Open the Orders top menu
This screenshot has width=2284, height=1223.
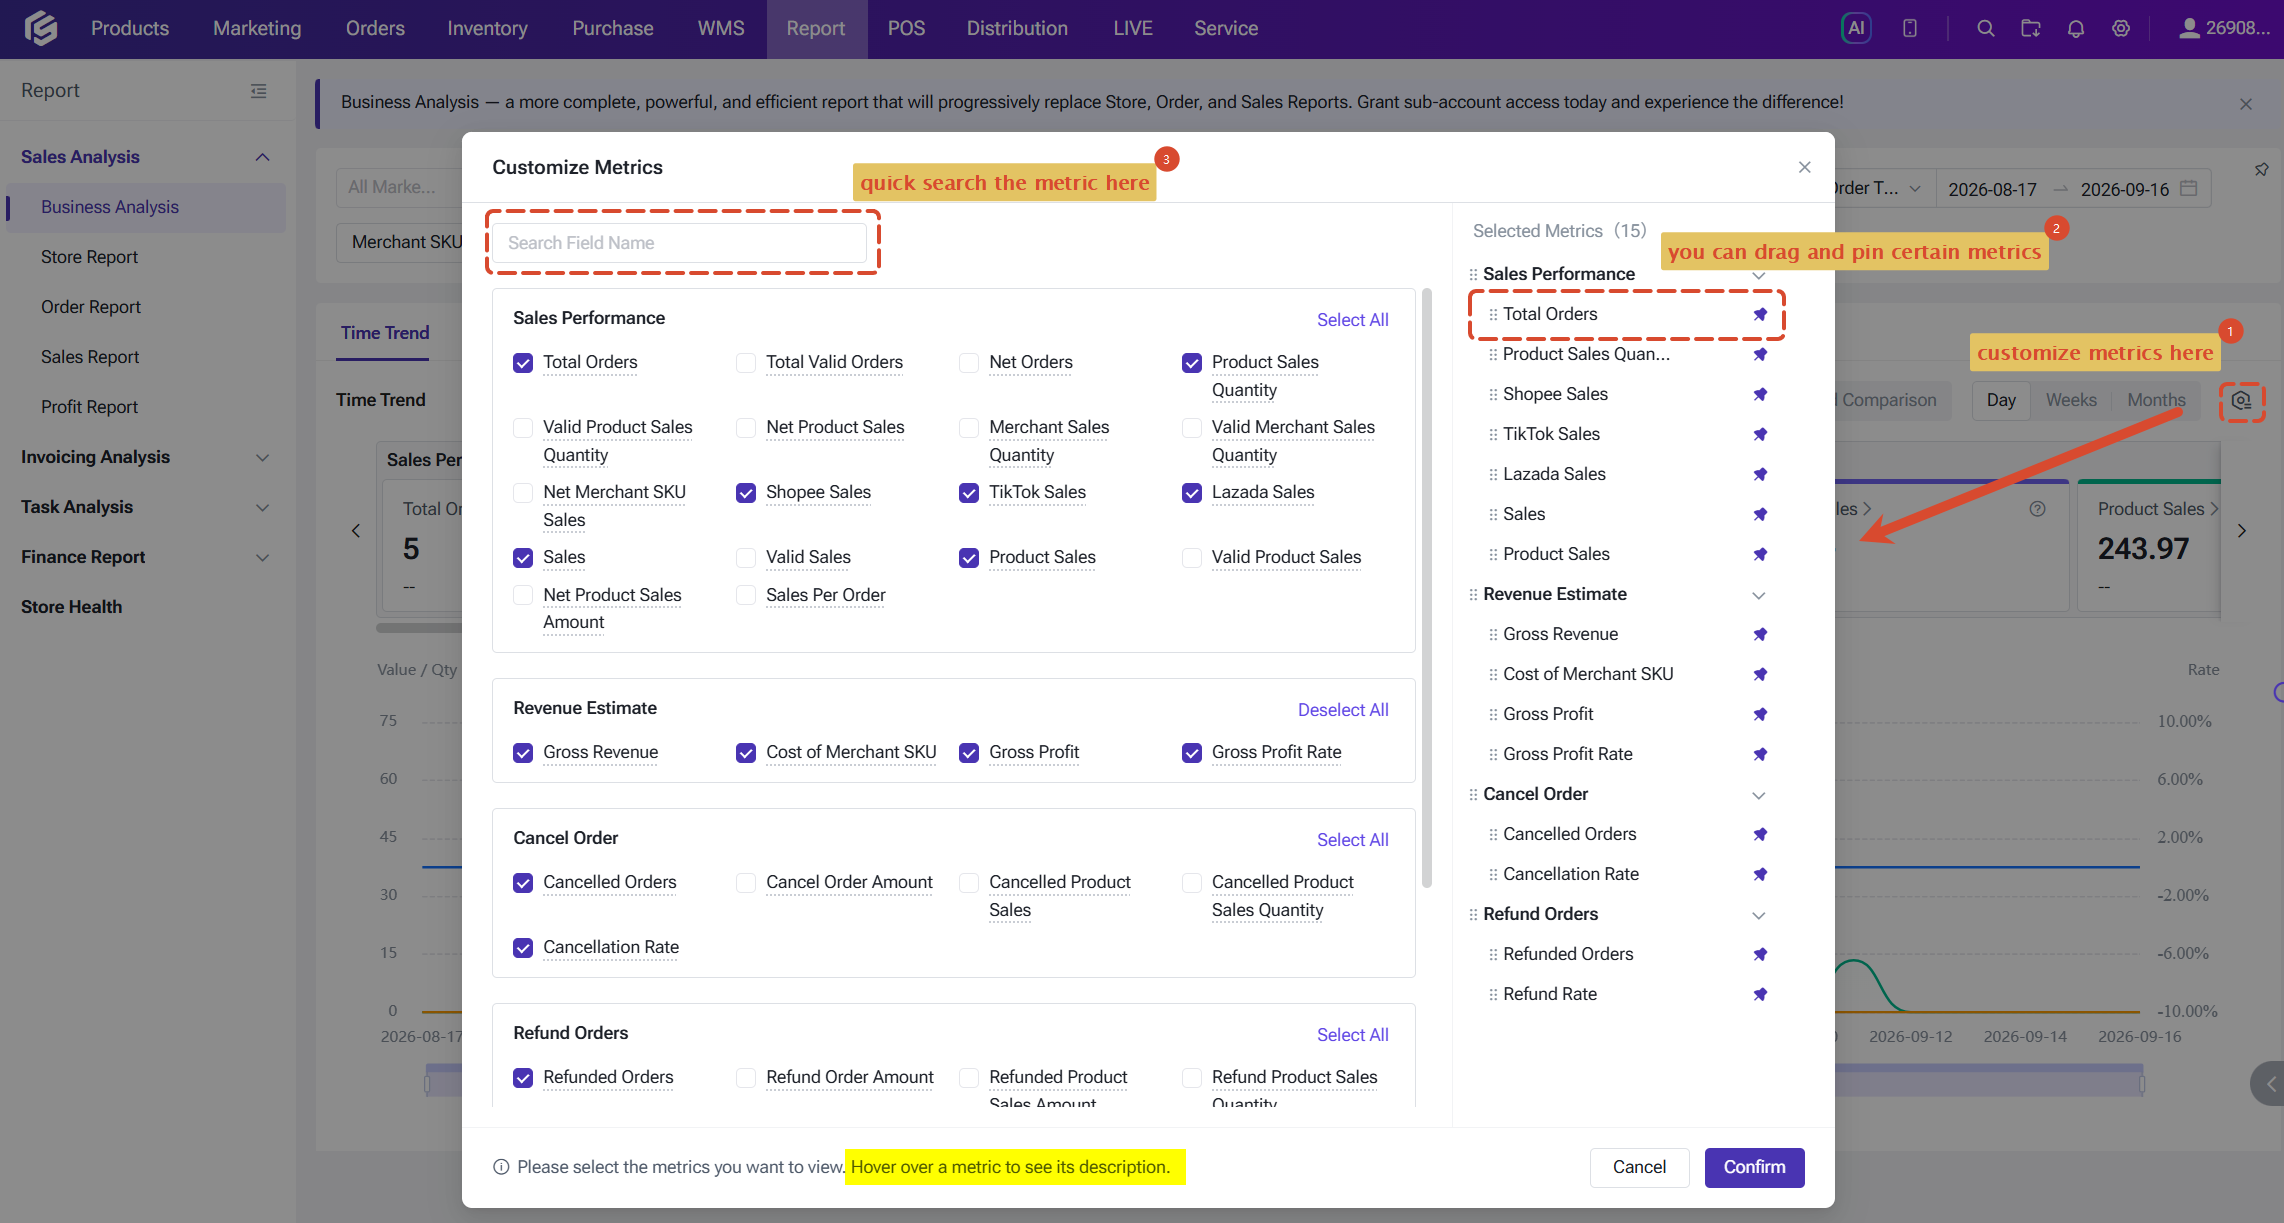(375, 28)
